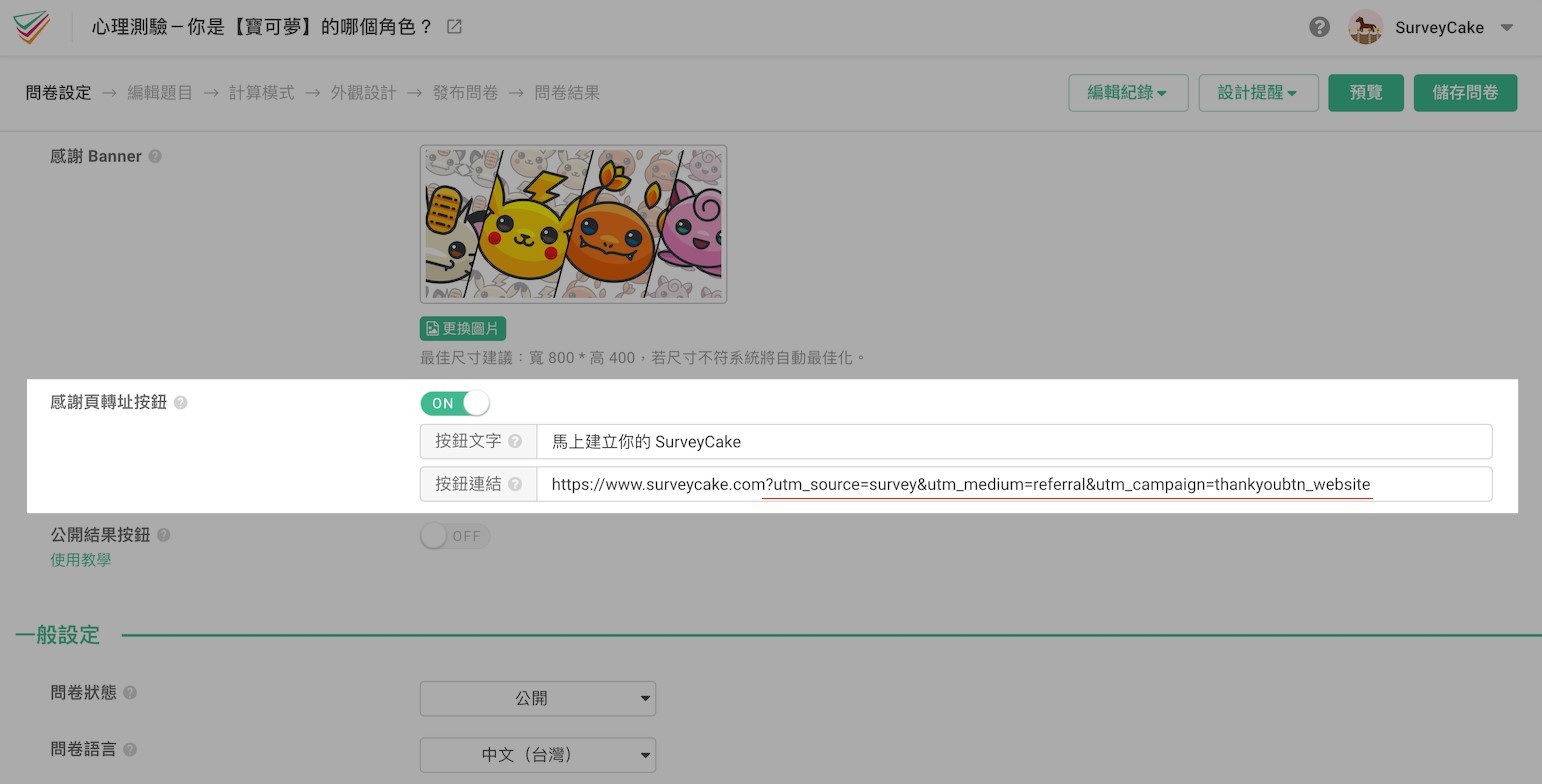Click the 按鈕連結 URL input field

[1014, 484]
